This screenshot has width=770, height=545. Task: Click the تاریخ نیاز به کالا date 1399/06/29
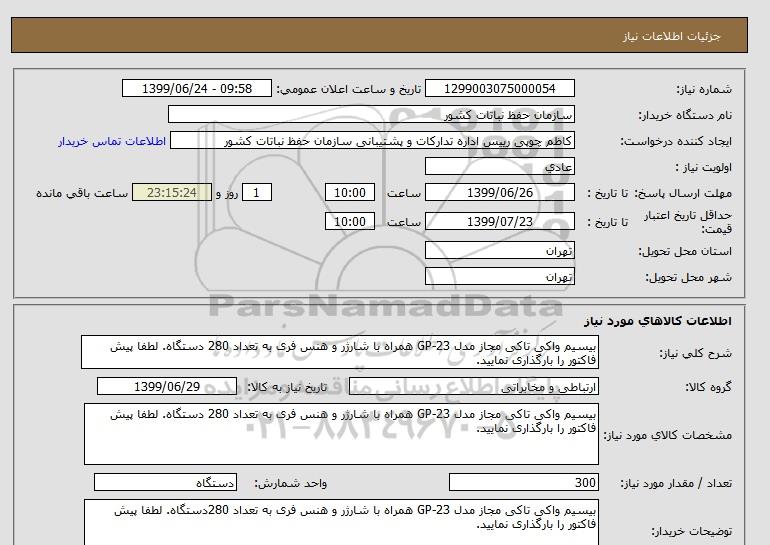click(x=167, y=387)
